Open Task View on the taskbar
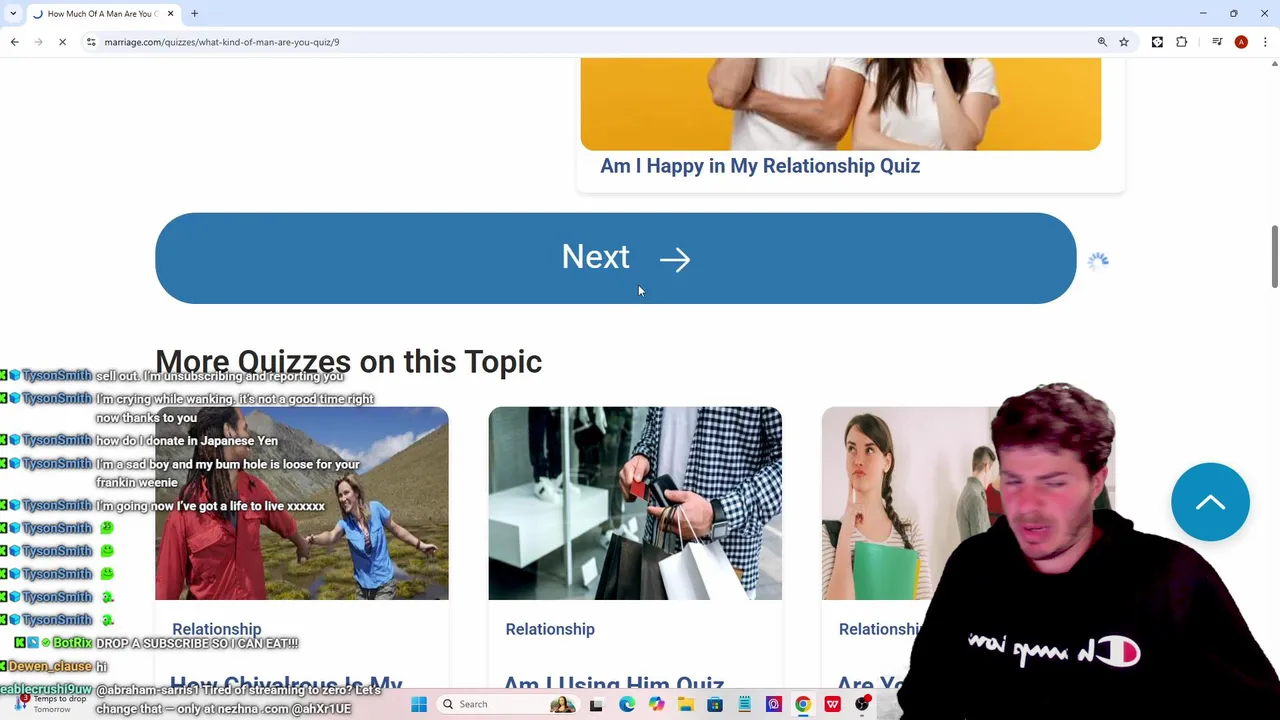This screenshot has width=1280, height=720. click(x=596, y=704)
